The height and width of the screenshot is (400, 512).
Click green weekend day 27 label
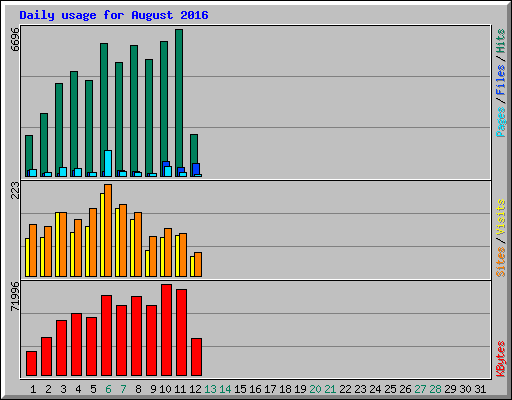(420, 389)
